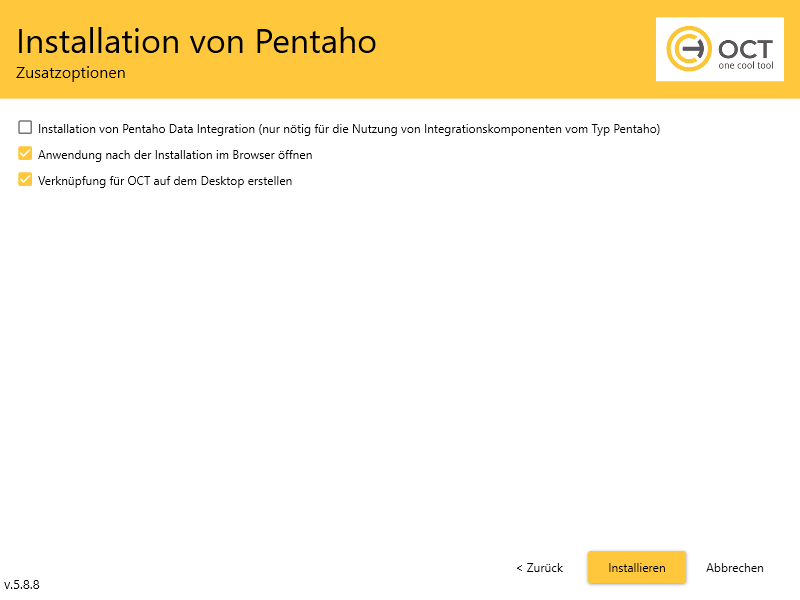Disable the OCT desktop shortcut checkbox
The height and width of the screenshot is (600, 800).
(25, 181)
